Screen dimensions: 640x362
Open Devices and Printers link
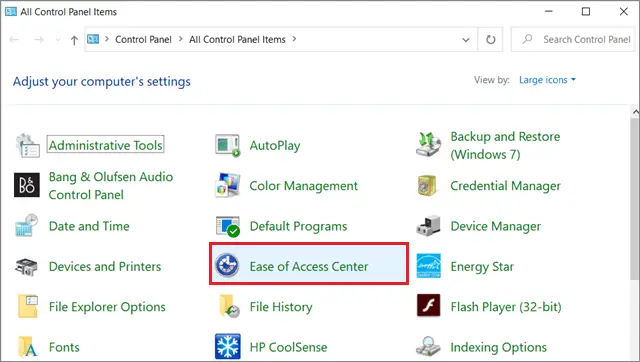105,267
